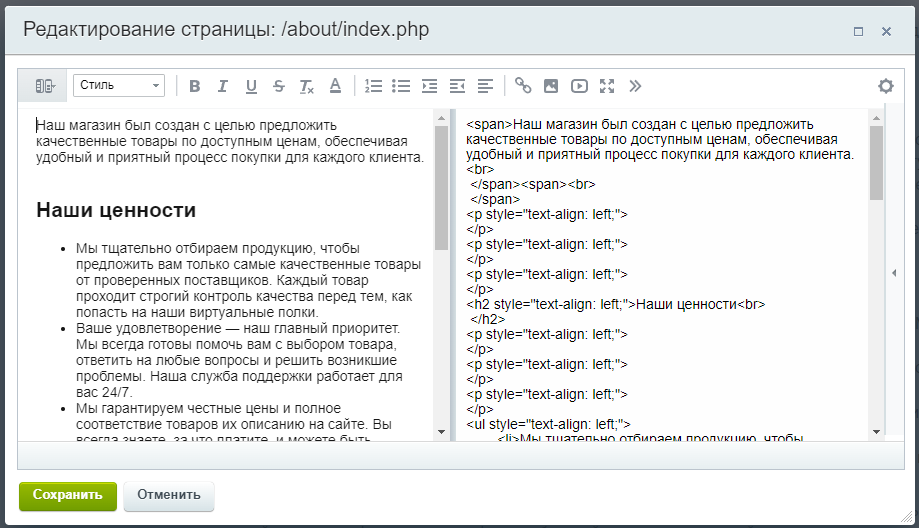Click the ul style code line
The height and width of the screenshot is (528, 919).
click(x=549, y=424)
